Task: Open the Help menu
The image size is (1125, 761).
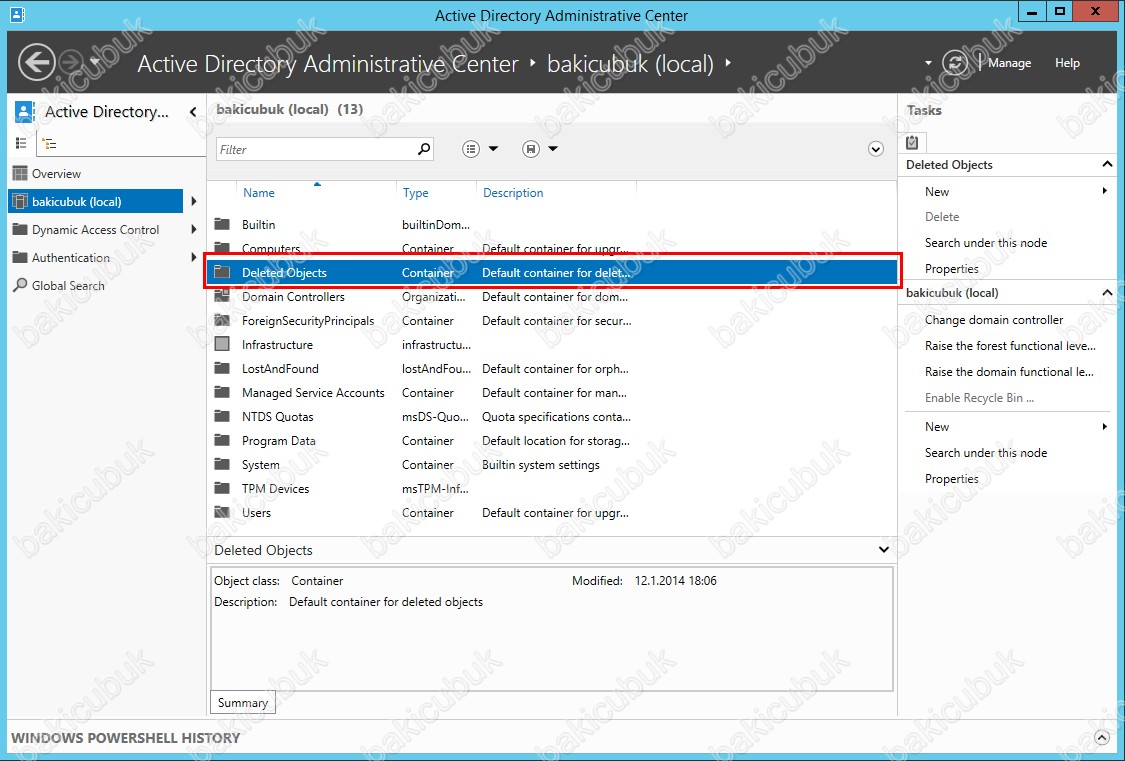Action: tap(1067, 63)
